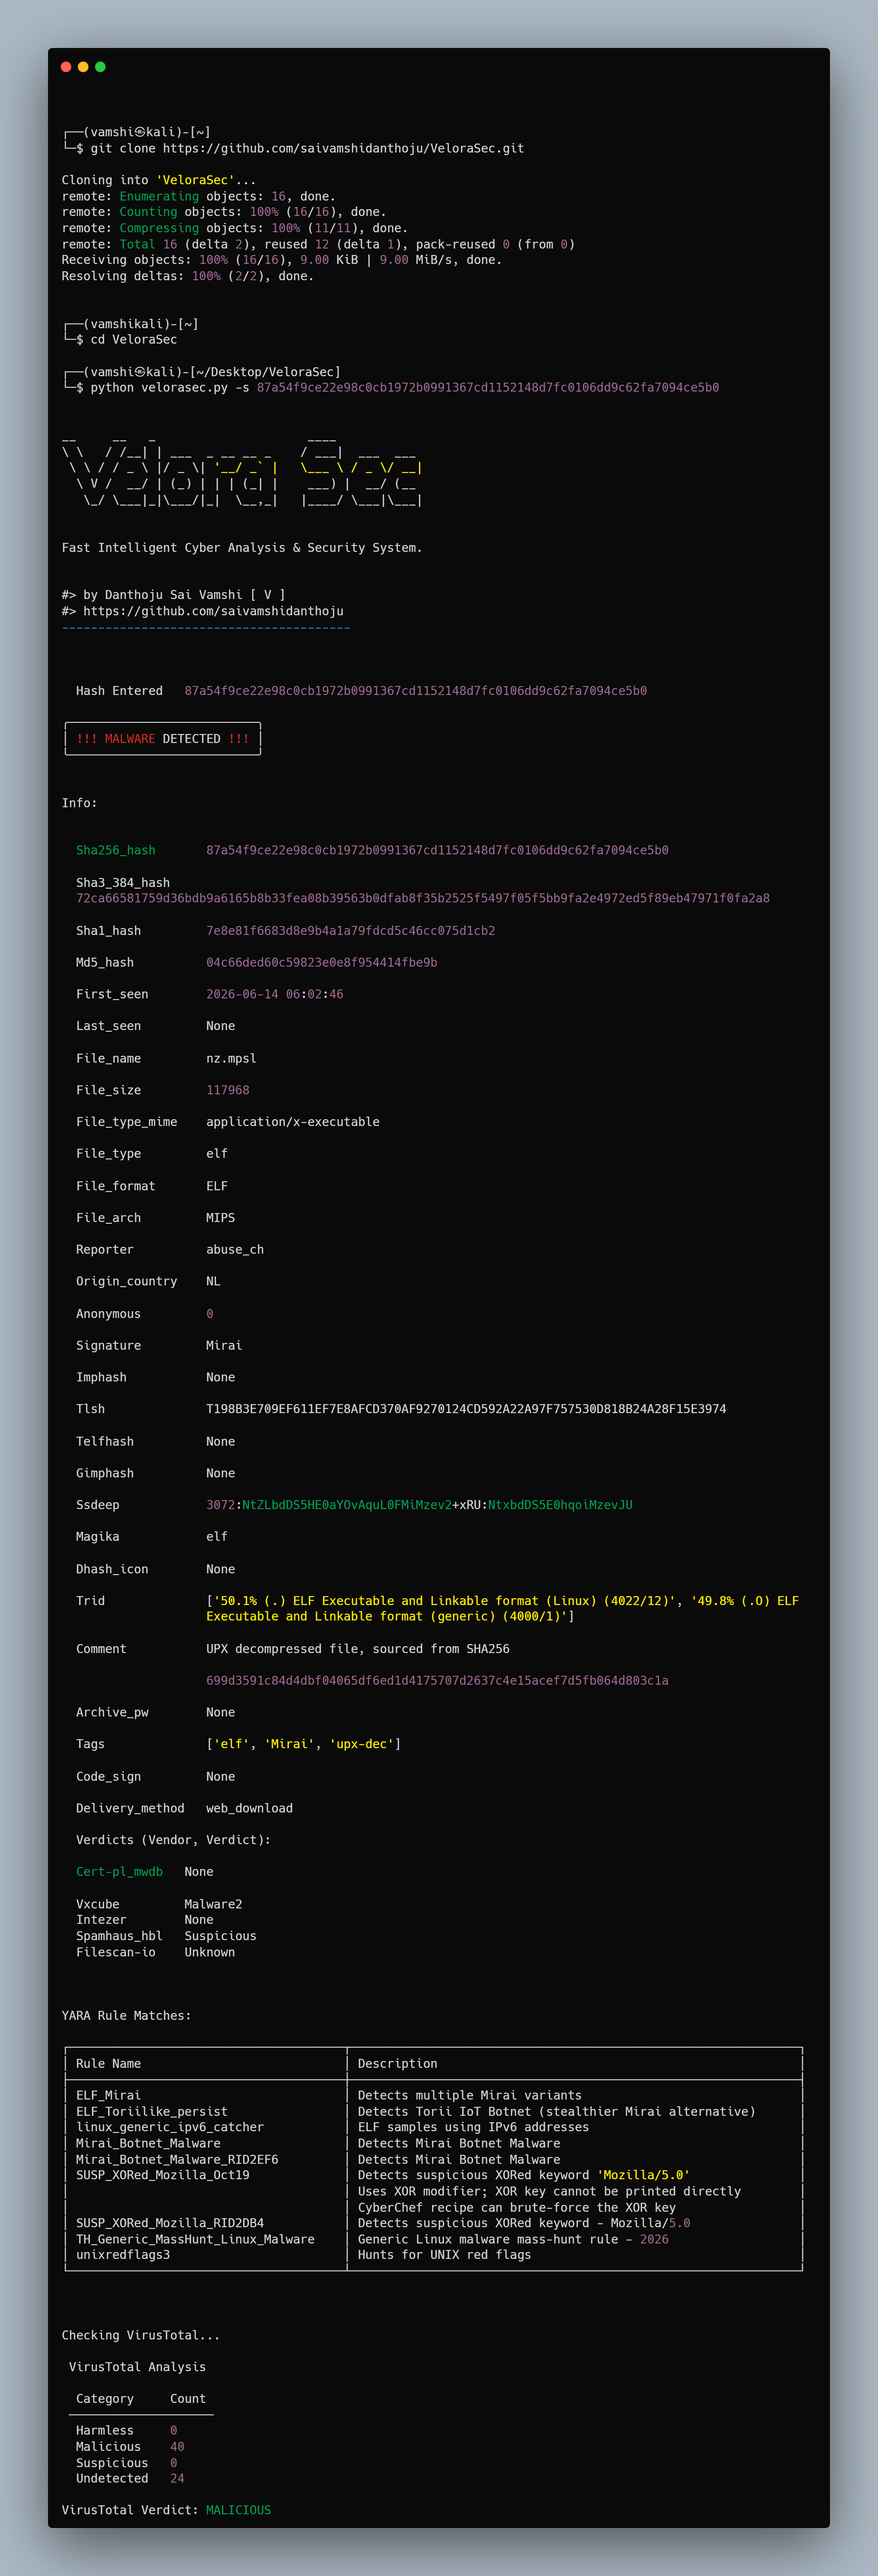Click the 'Checking VirusTotal...' status line
This screenshot has height=2576, width=878.
click(141, 2335)
